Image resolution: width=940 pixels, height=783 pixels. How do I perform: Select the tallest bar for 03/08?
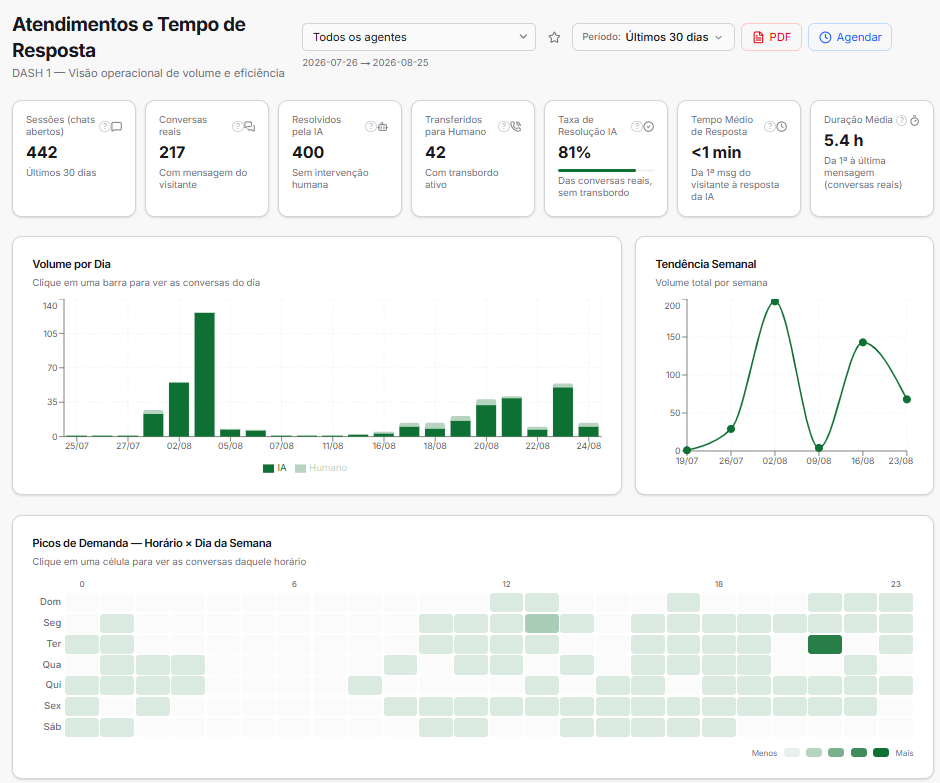click(204, 375)
